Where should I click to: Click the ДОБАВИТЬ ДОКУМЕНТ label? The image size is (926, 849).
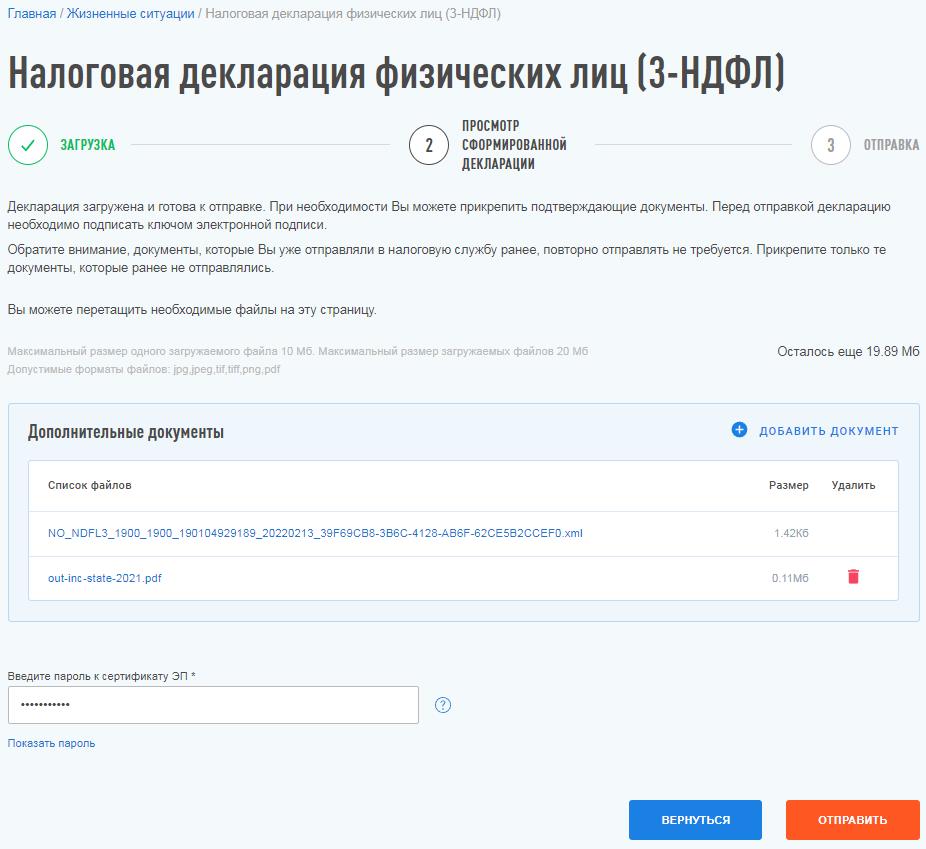[x=828, y=431]
